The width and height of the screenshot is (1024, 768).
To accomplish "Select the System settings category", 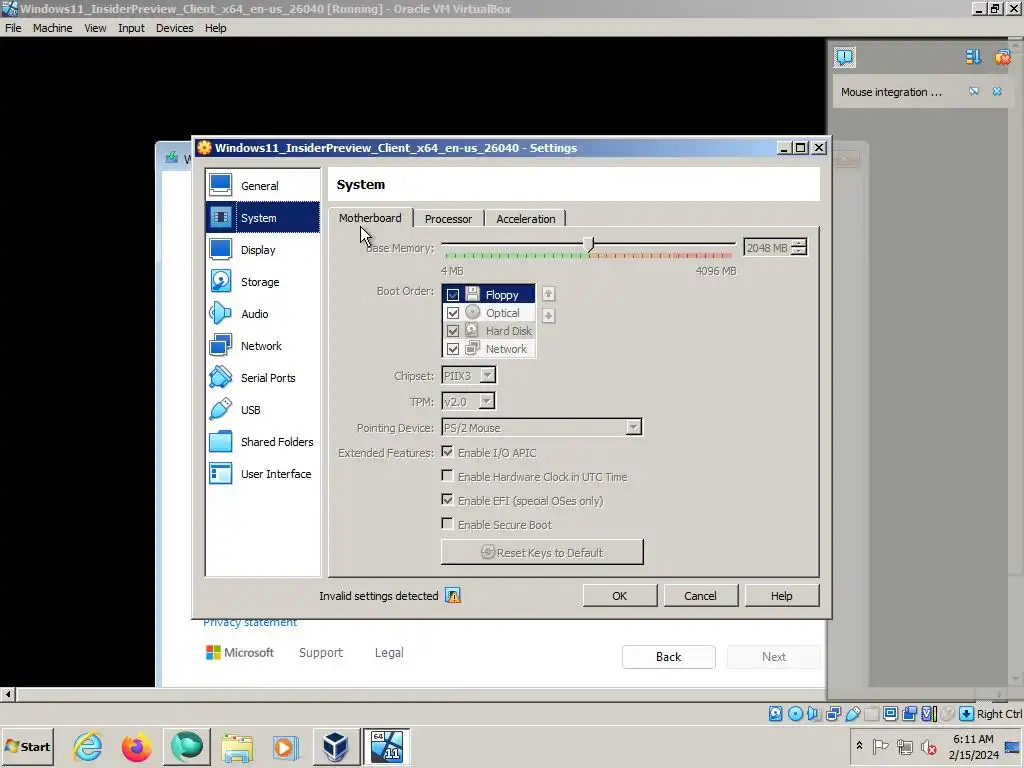I will point(263,217).
